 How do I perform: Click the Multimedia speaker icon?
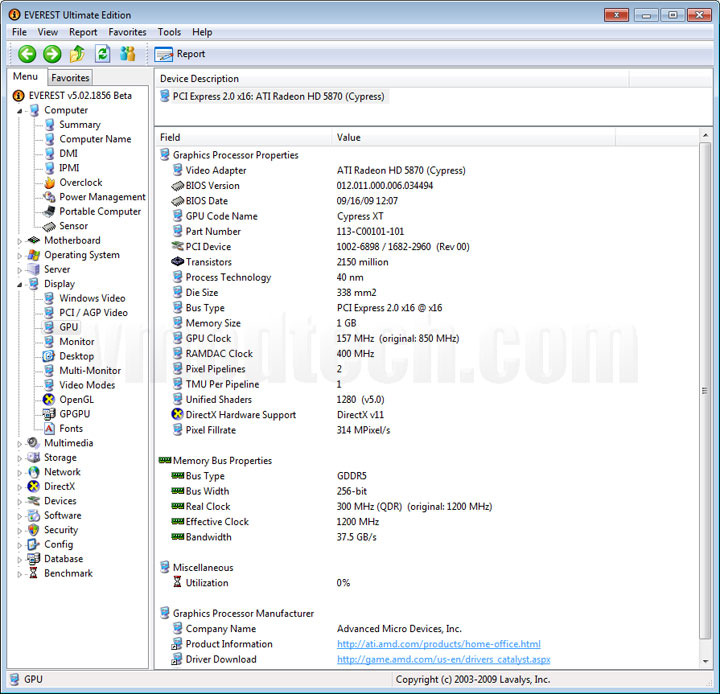pos(34,443)
